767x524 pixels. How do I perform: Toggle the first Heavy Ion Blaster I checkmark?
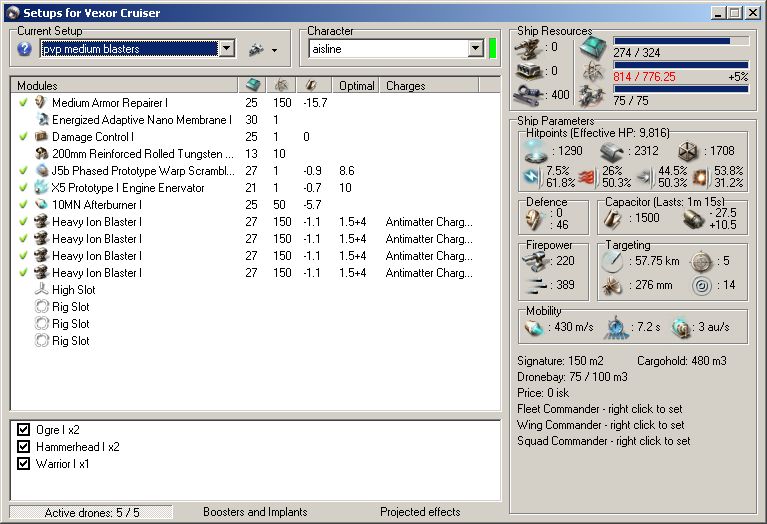[x=23, y=222]
